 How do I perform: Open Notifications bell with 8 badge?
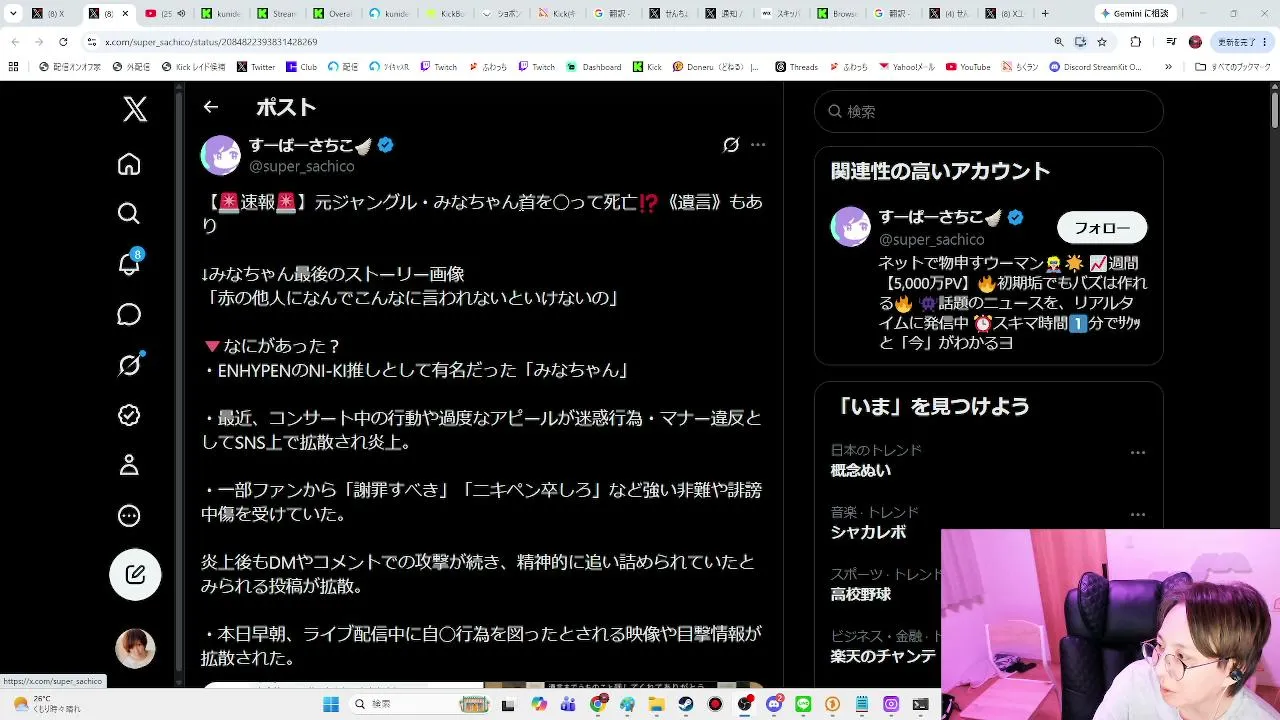[130, 263]
